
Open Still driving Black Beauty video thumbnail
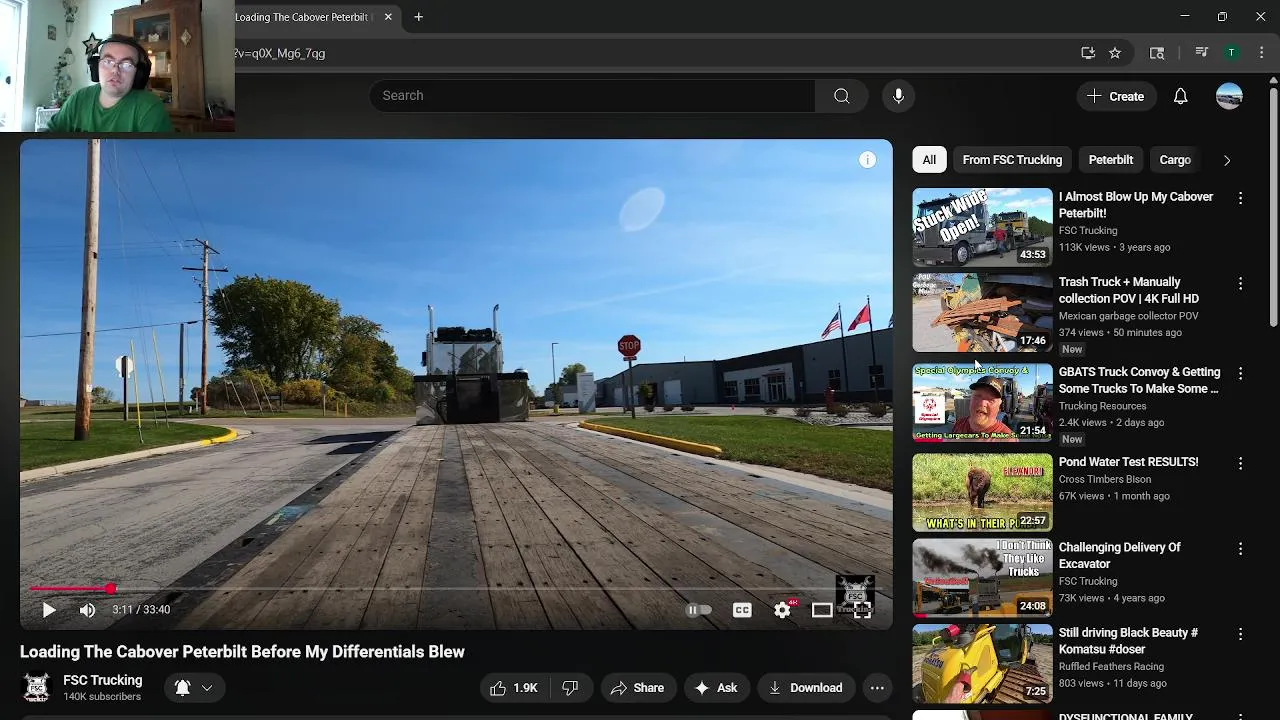(x=982, y=664)
